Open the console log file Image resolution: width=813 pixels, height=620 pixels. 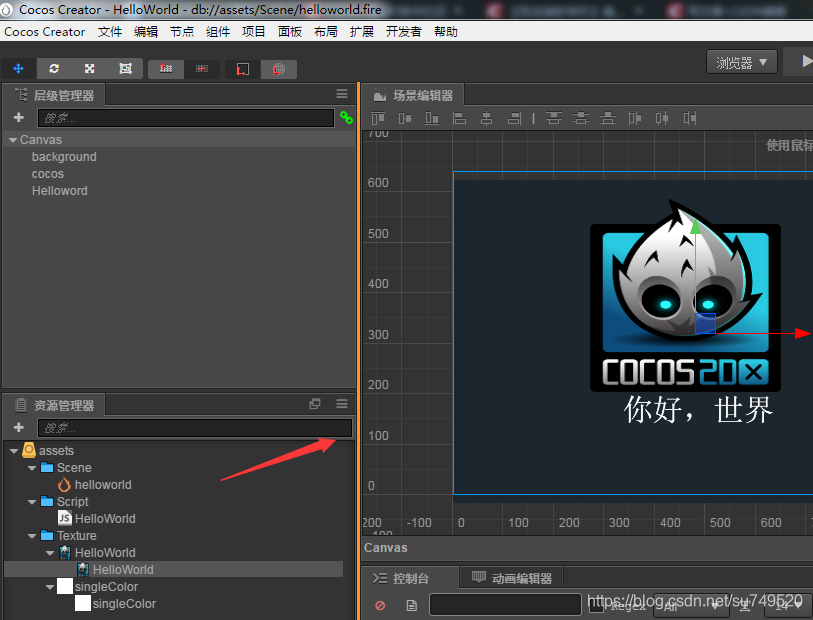click(x=412, y=605)
